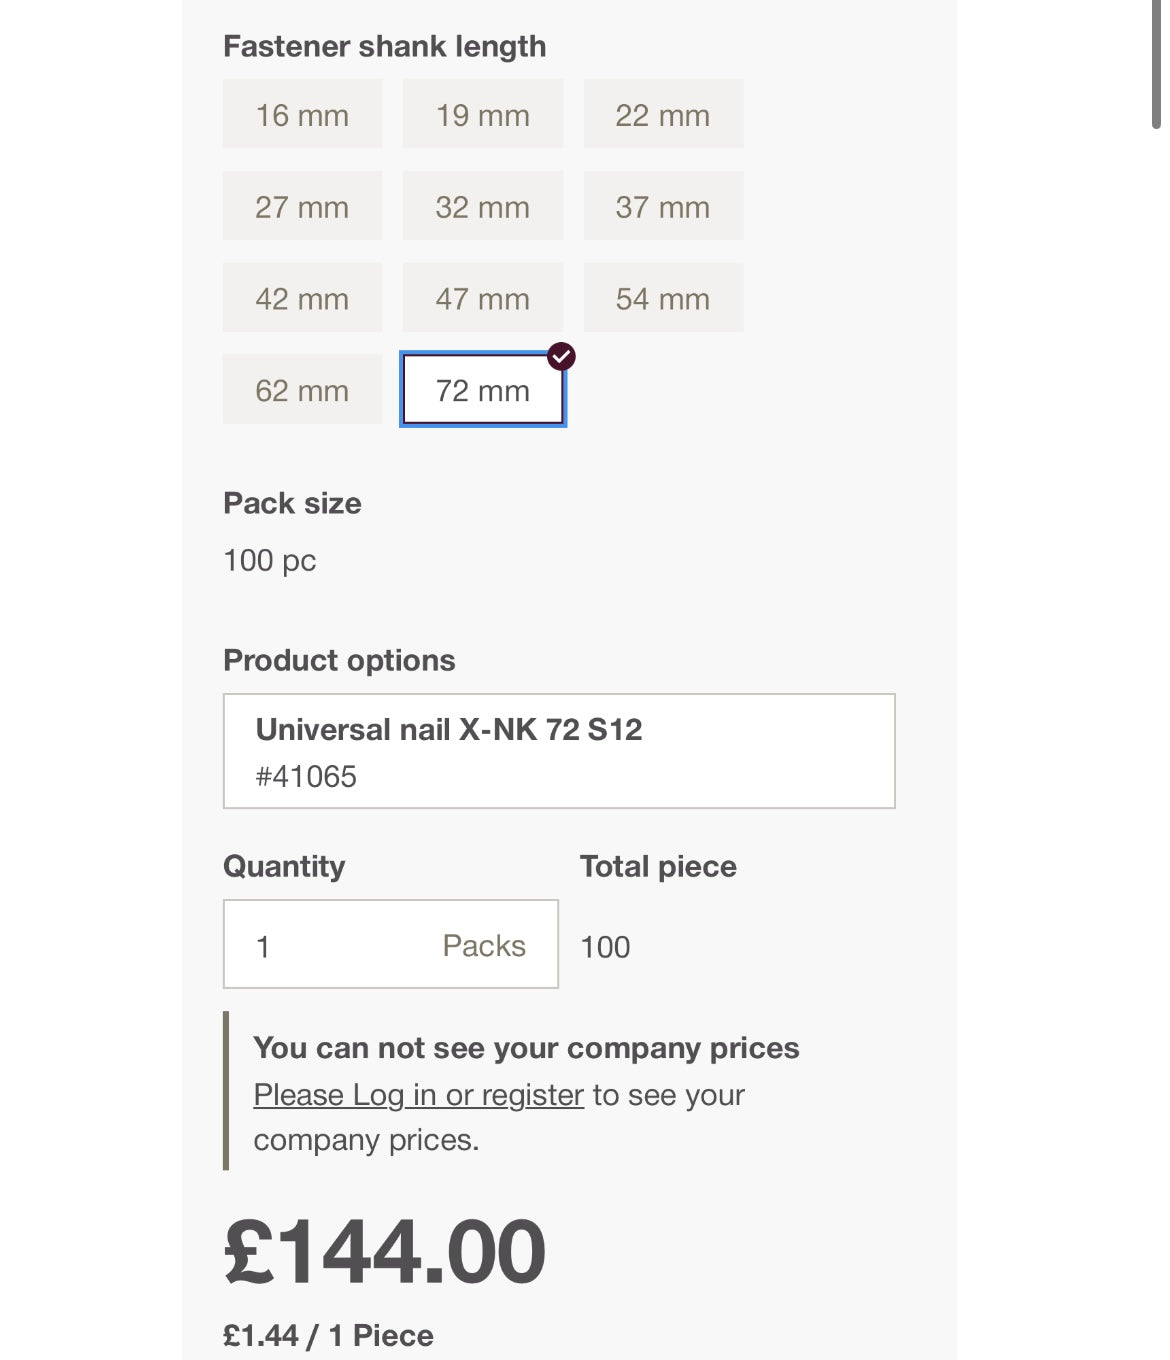Pick the 27 mm shank length
Screen dimensions: 1170x1360
tap(302, 207)
